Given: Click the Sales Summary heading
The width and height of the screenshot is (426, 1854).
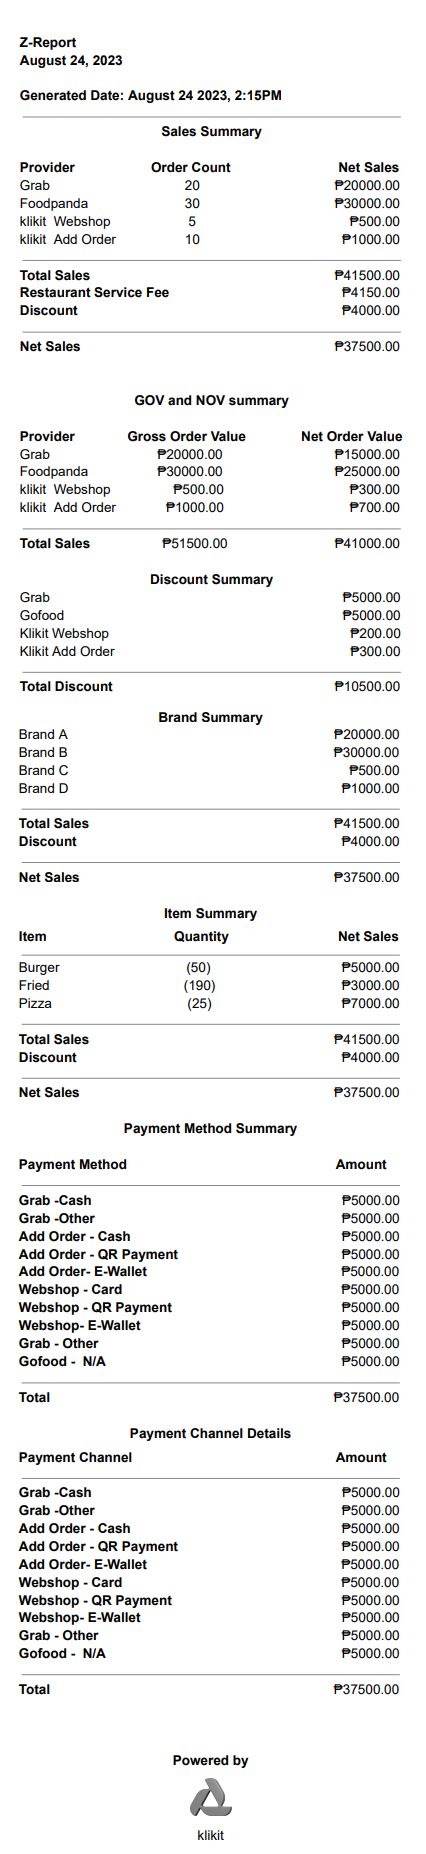Looking at the screenshot, I should 211,131.
